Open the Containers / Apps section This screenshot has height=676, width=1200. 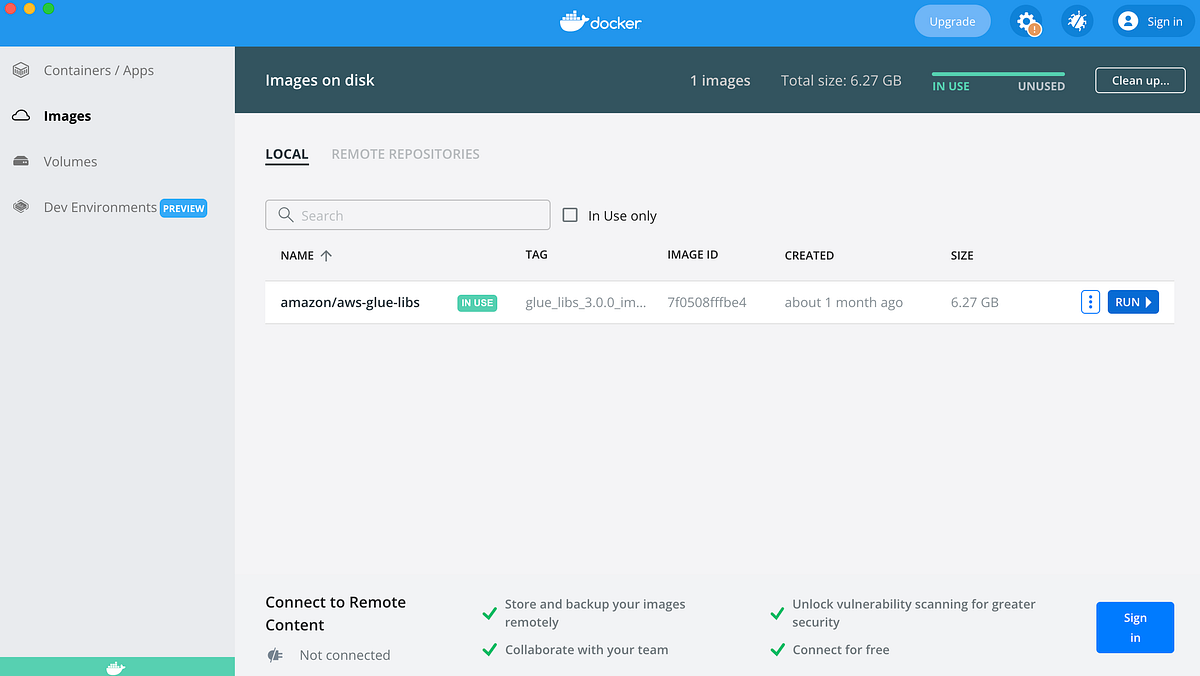[98, 70]
